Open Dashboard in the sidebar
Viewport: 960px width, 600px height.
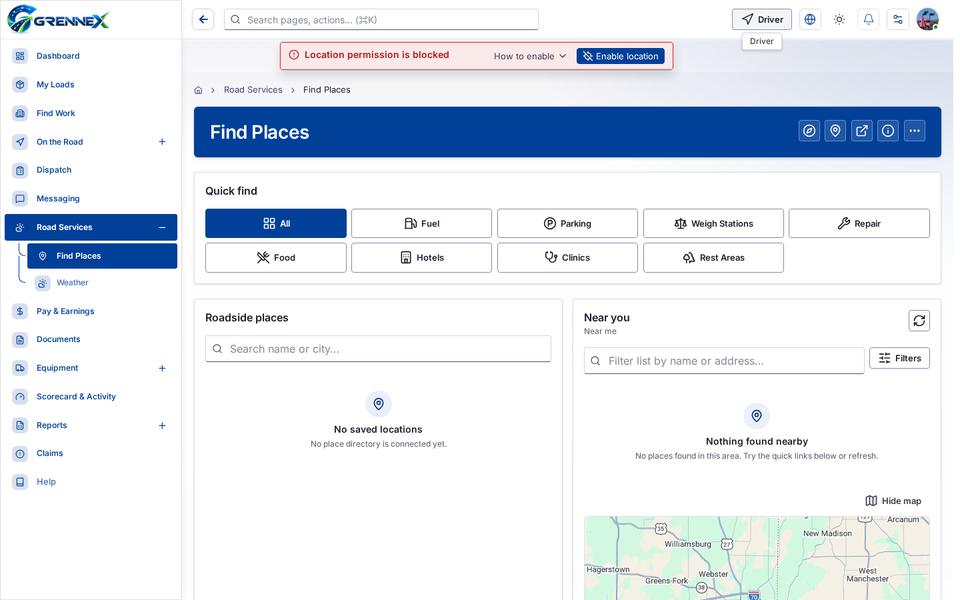91,56
